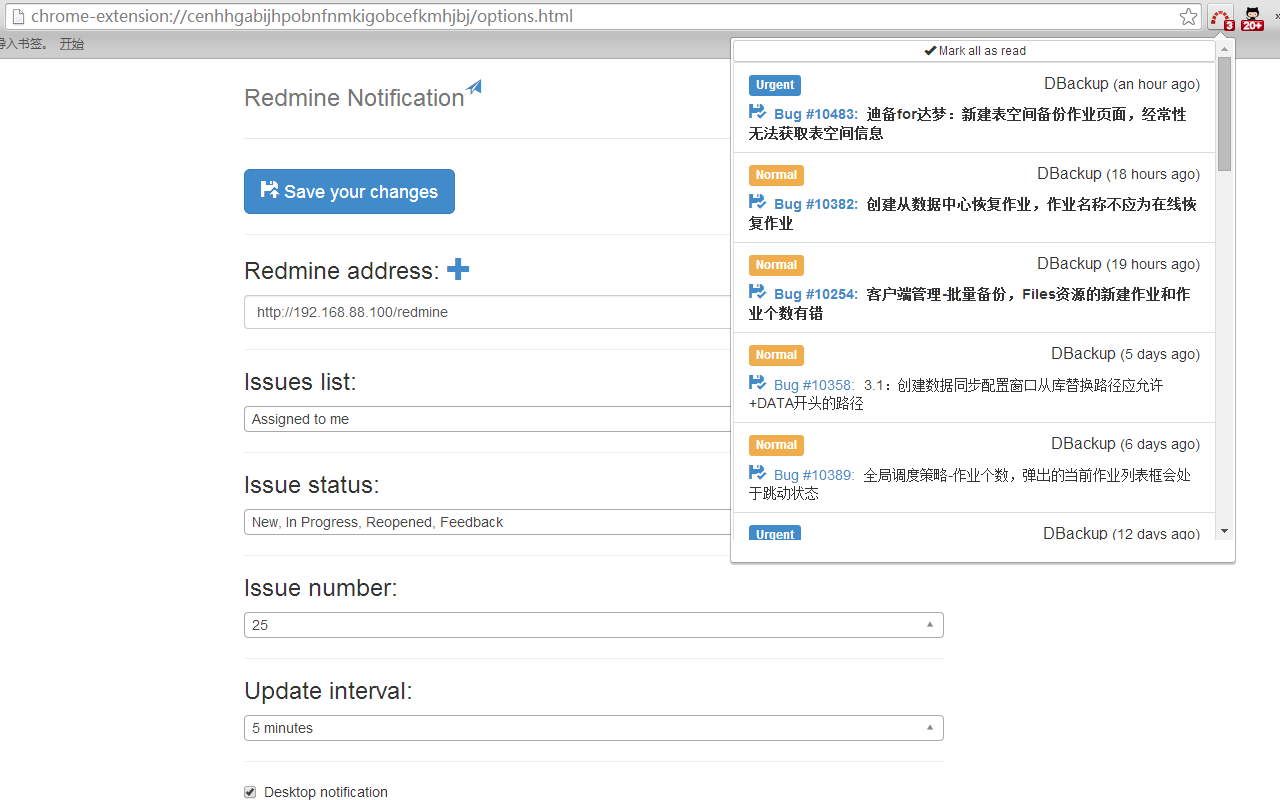Click Mark all as read in popup
Screen dimensions: 1280x800
(x=975, y=51)
